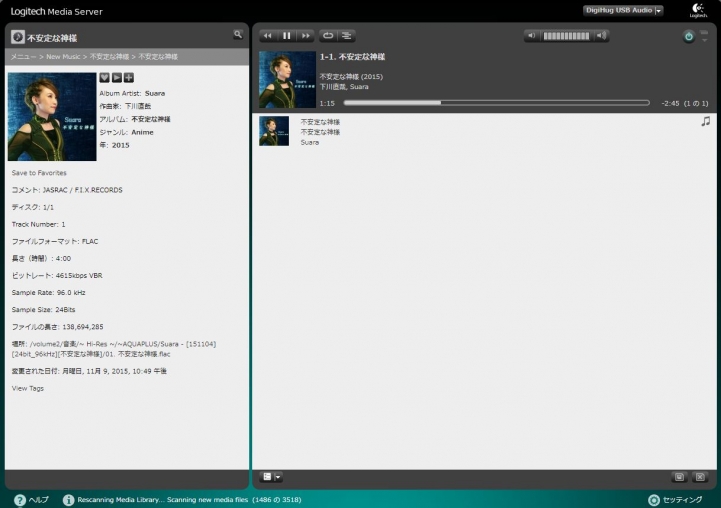Image resolution: width=721 pixels, height=508 pixels.
Task: Open the Anime genre link
Action: click(143, 132)
